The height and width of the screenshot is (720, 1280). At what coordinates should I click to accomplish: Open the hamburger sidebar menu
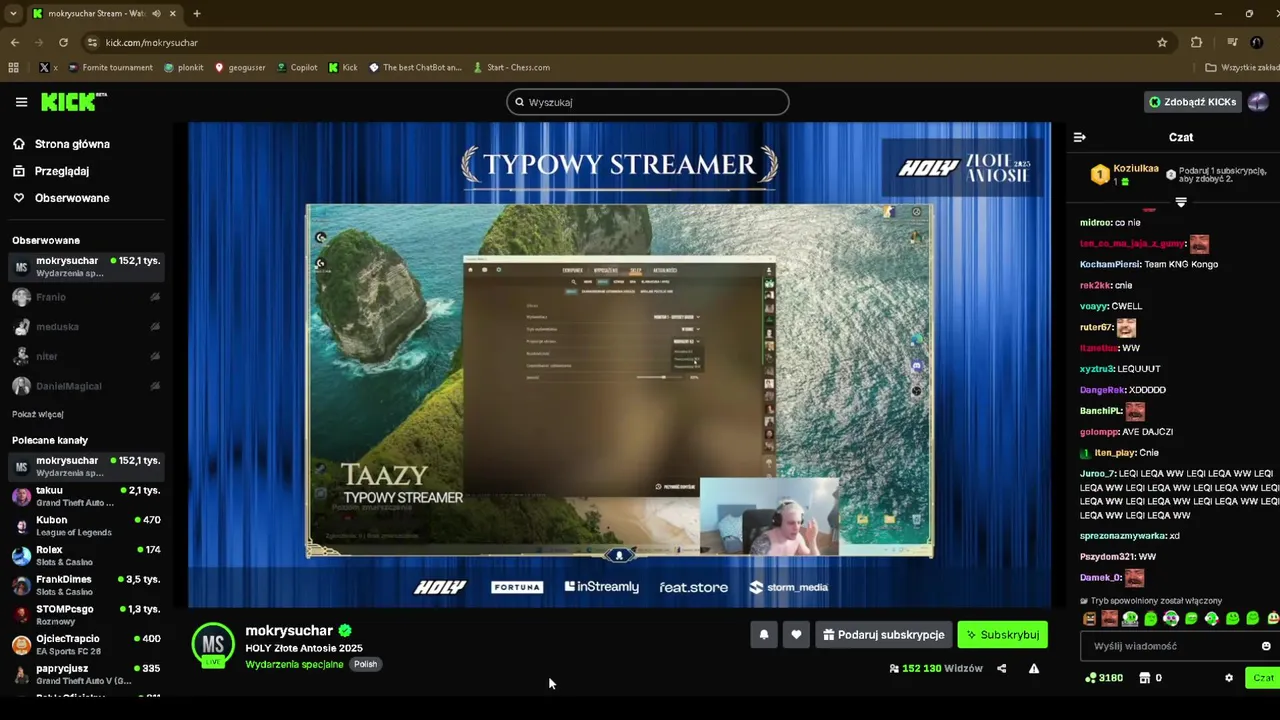coord(21,102)
